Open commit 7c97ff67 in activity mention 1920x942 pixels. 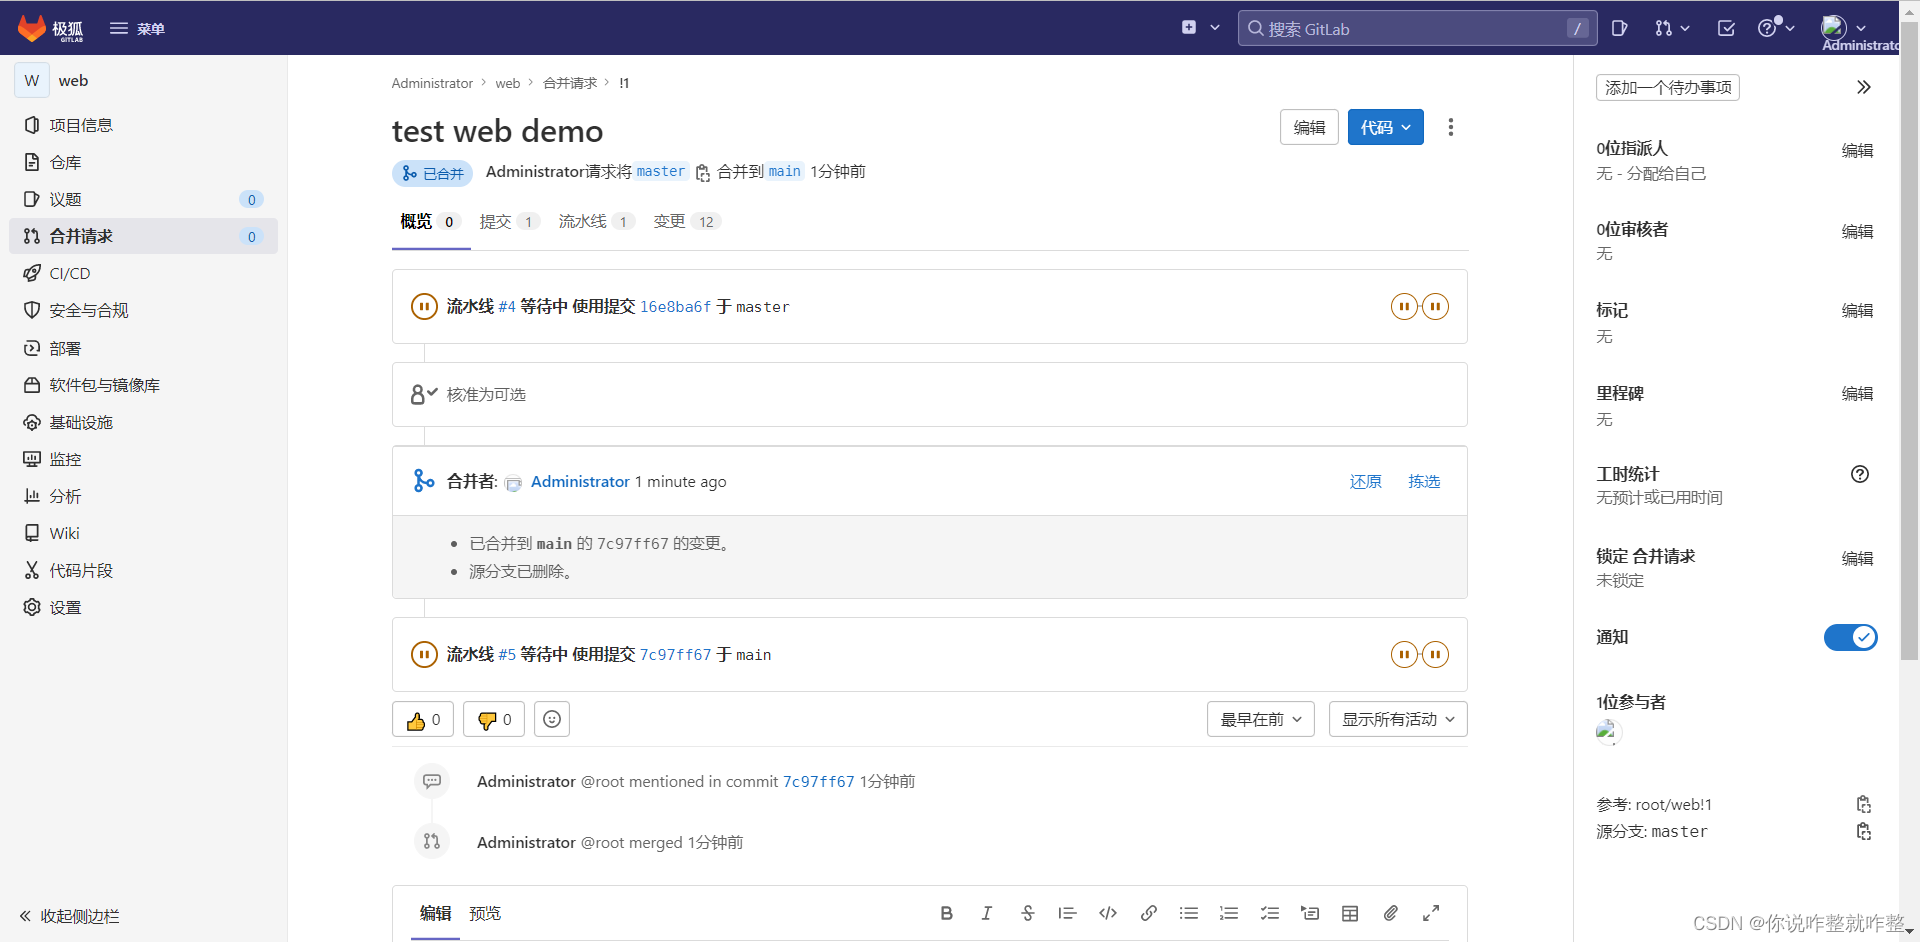[x=818, y=782]
